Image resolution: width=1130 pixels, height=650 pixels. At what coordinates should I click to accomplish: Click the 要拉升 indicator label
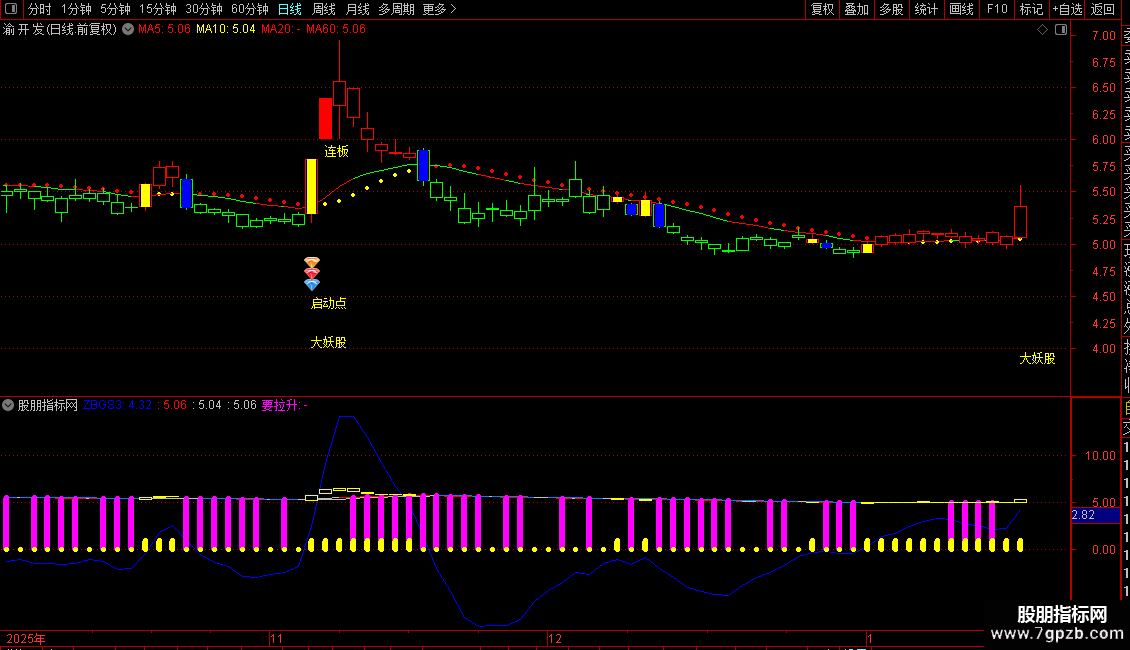tap(284, 405)
